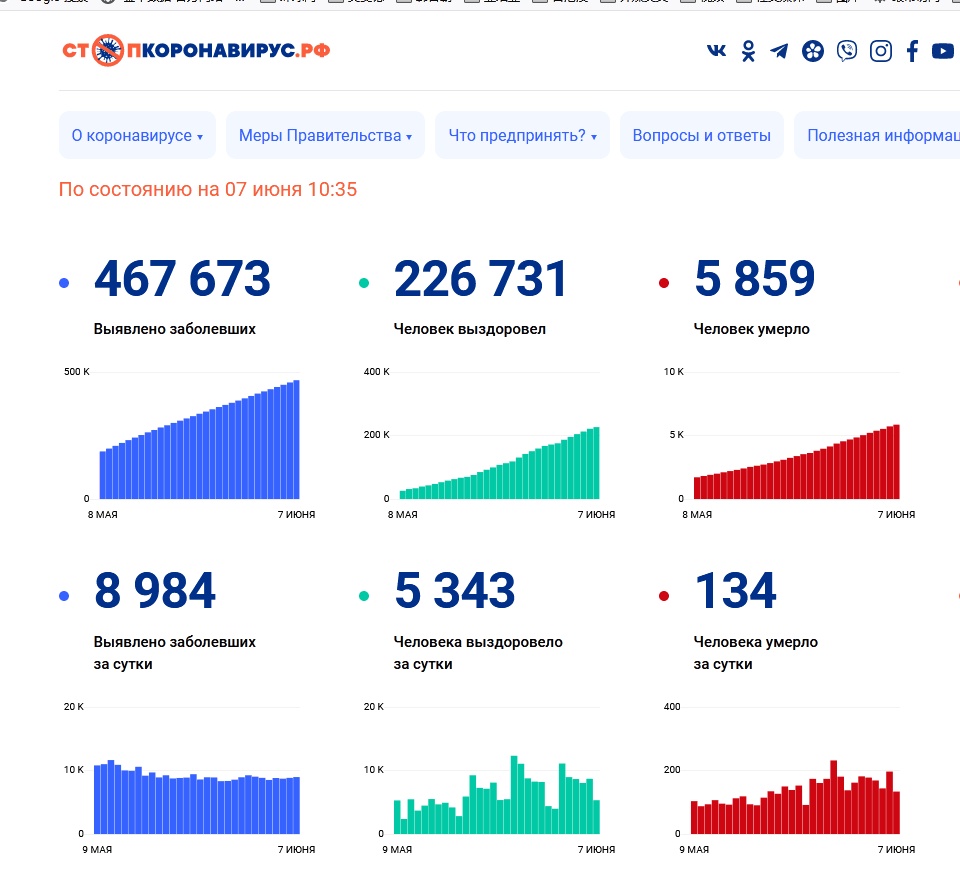Open the Telegram channel icon
The width and height of the screenshot is (960, 885).
pyautogui.click(x=779, y=51)
